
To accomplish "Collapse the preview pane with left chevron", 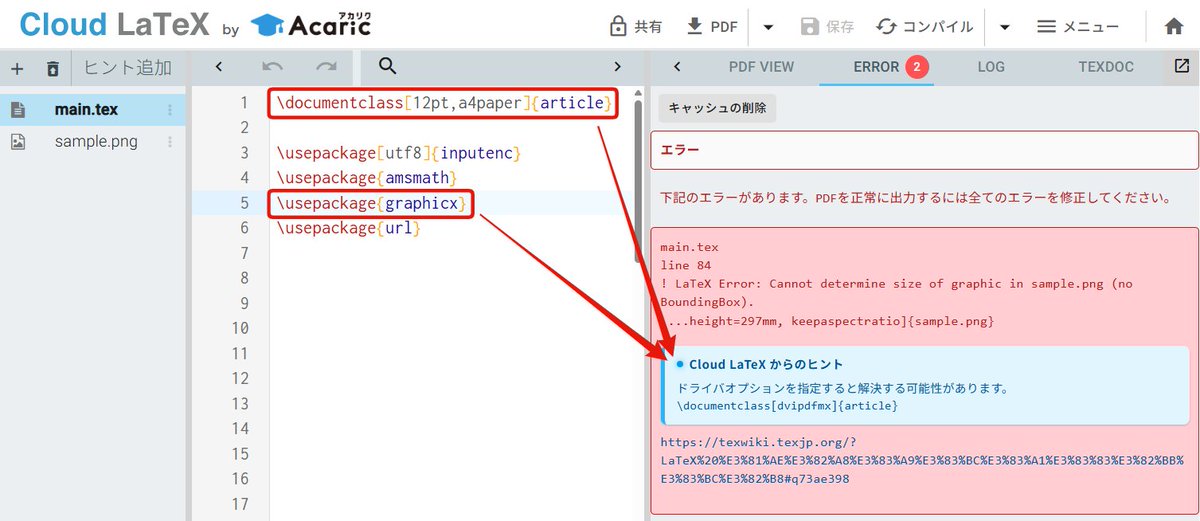I will pyautogui.click(x=677, y=67).
